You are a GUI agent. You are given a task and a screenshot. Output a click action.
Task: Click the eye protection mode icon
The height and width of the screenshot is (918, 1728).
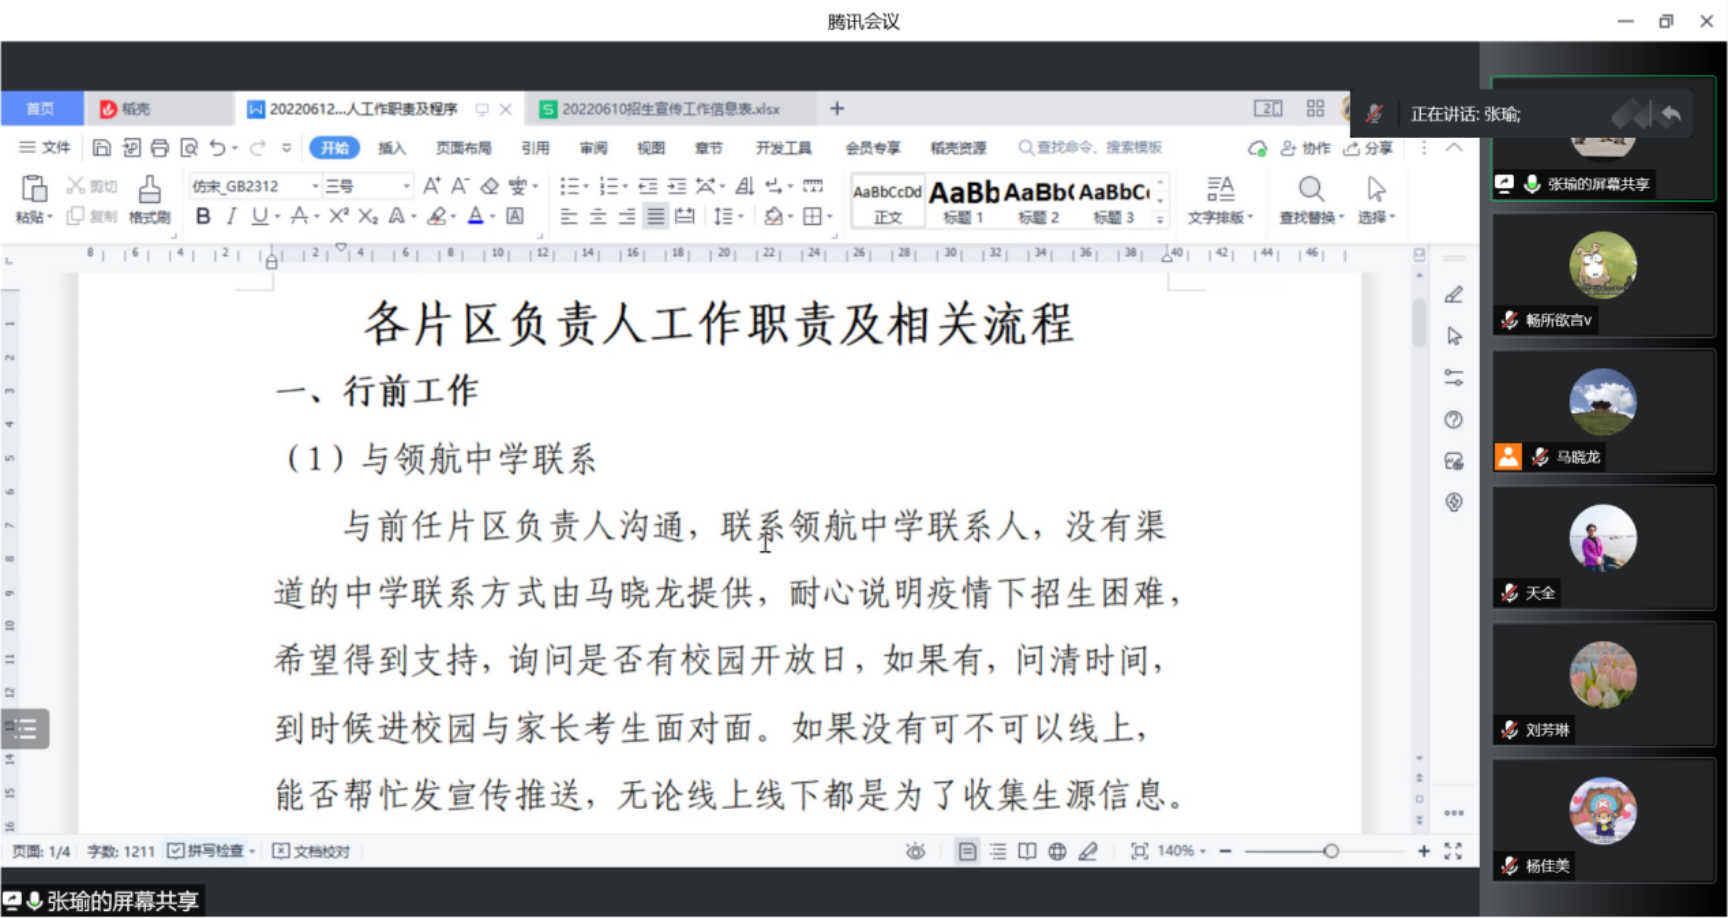click(915, 851)
